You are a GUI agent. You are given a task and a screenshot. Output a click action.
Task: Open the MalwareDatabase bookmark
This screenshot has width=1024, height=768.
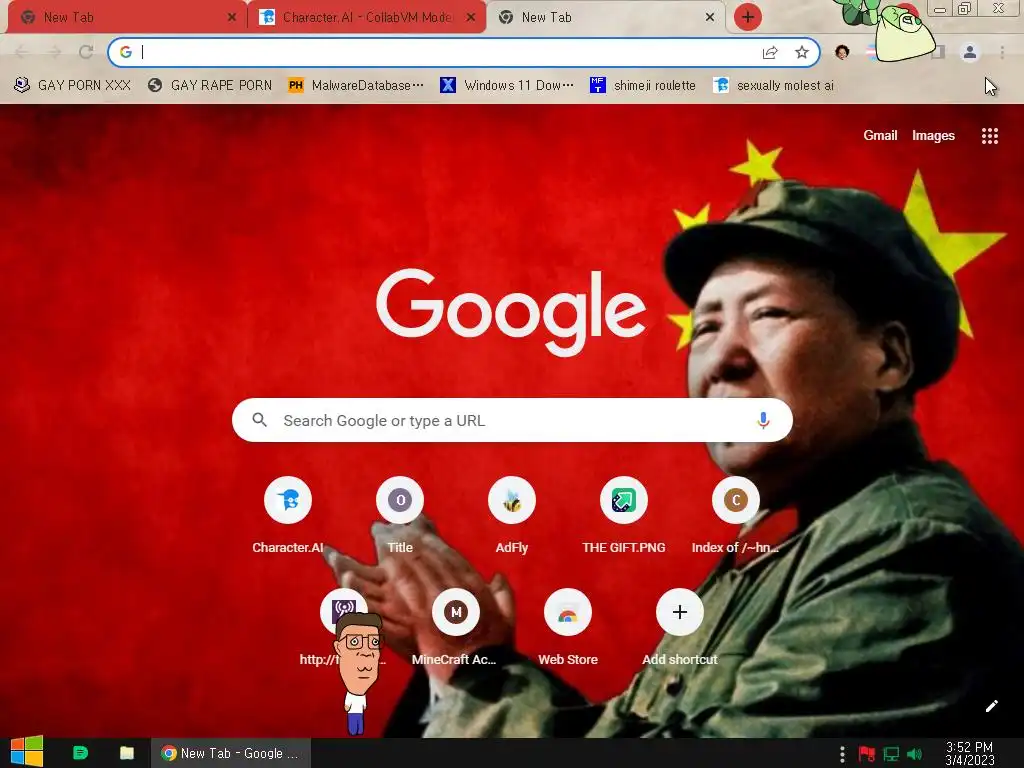356,85
